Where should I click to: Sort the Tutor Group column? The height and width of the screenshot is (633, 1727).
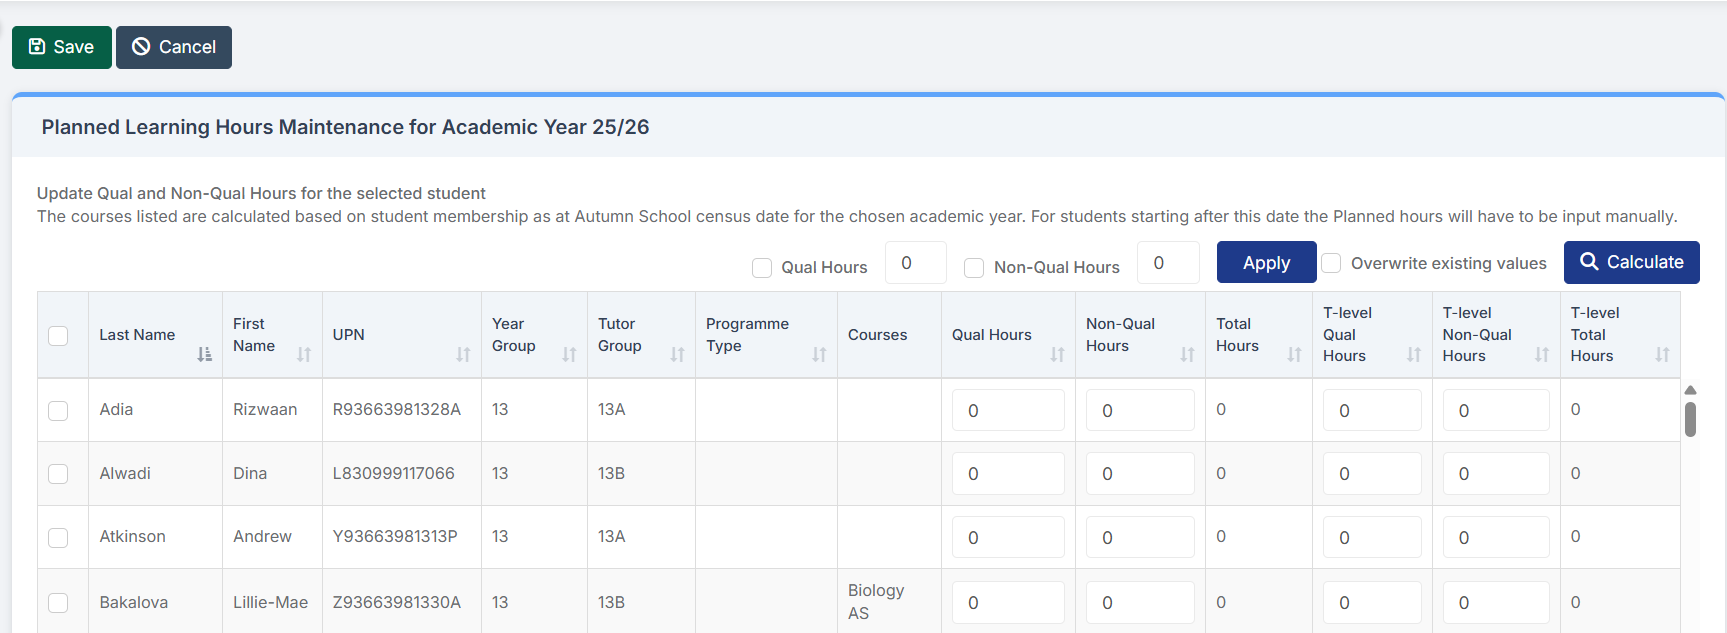click(677, 354)
